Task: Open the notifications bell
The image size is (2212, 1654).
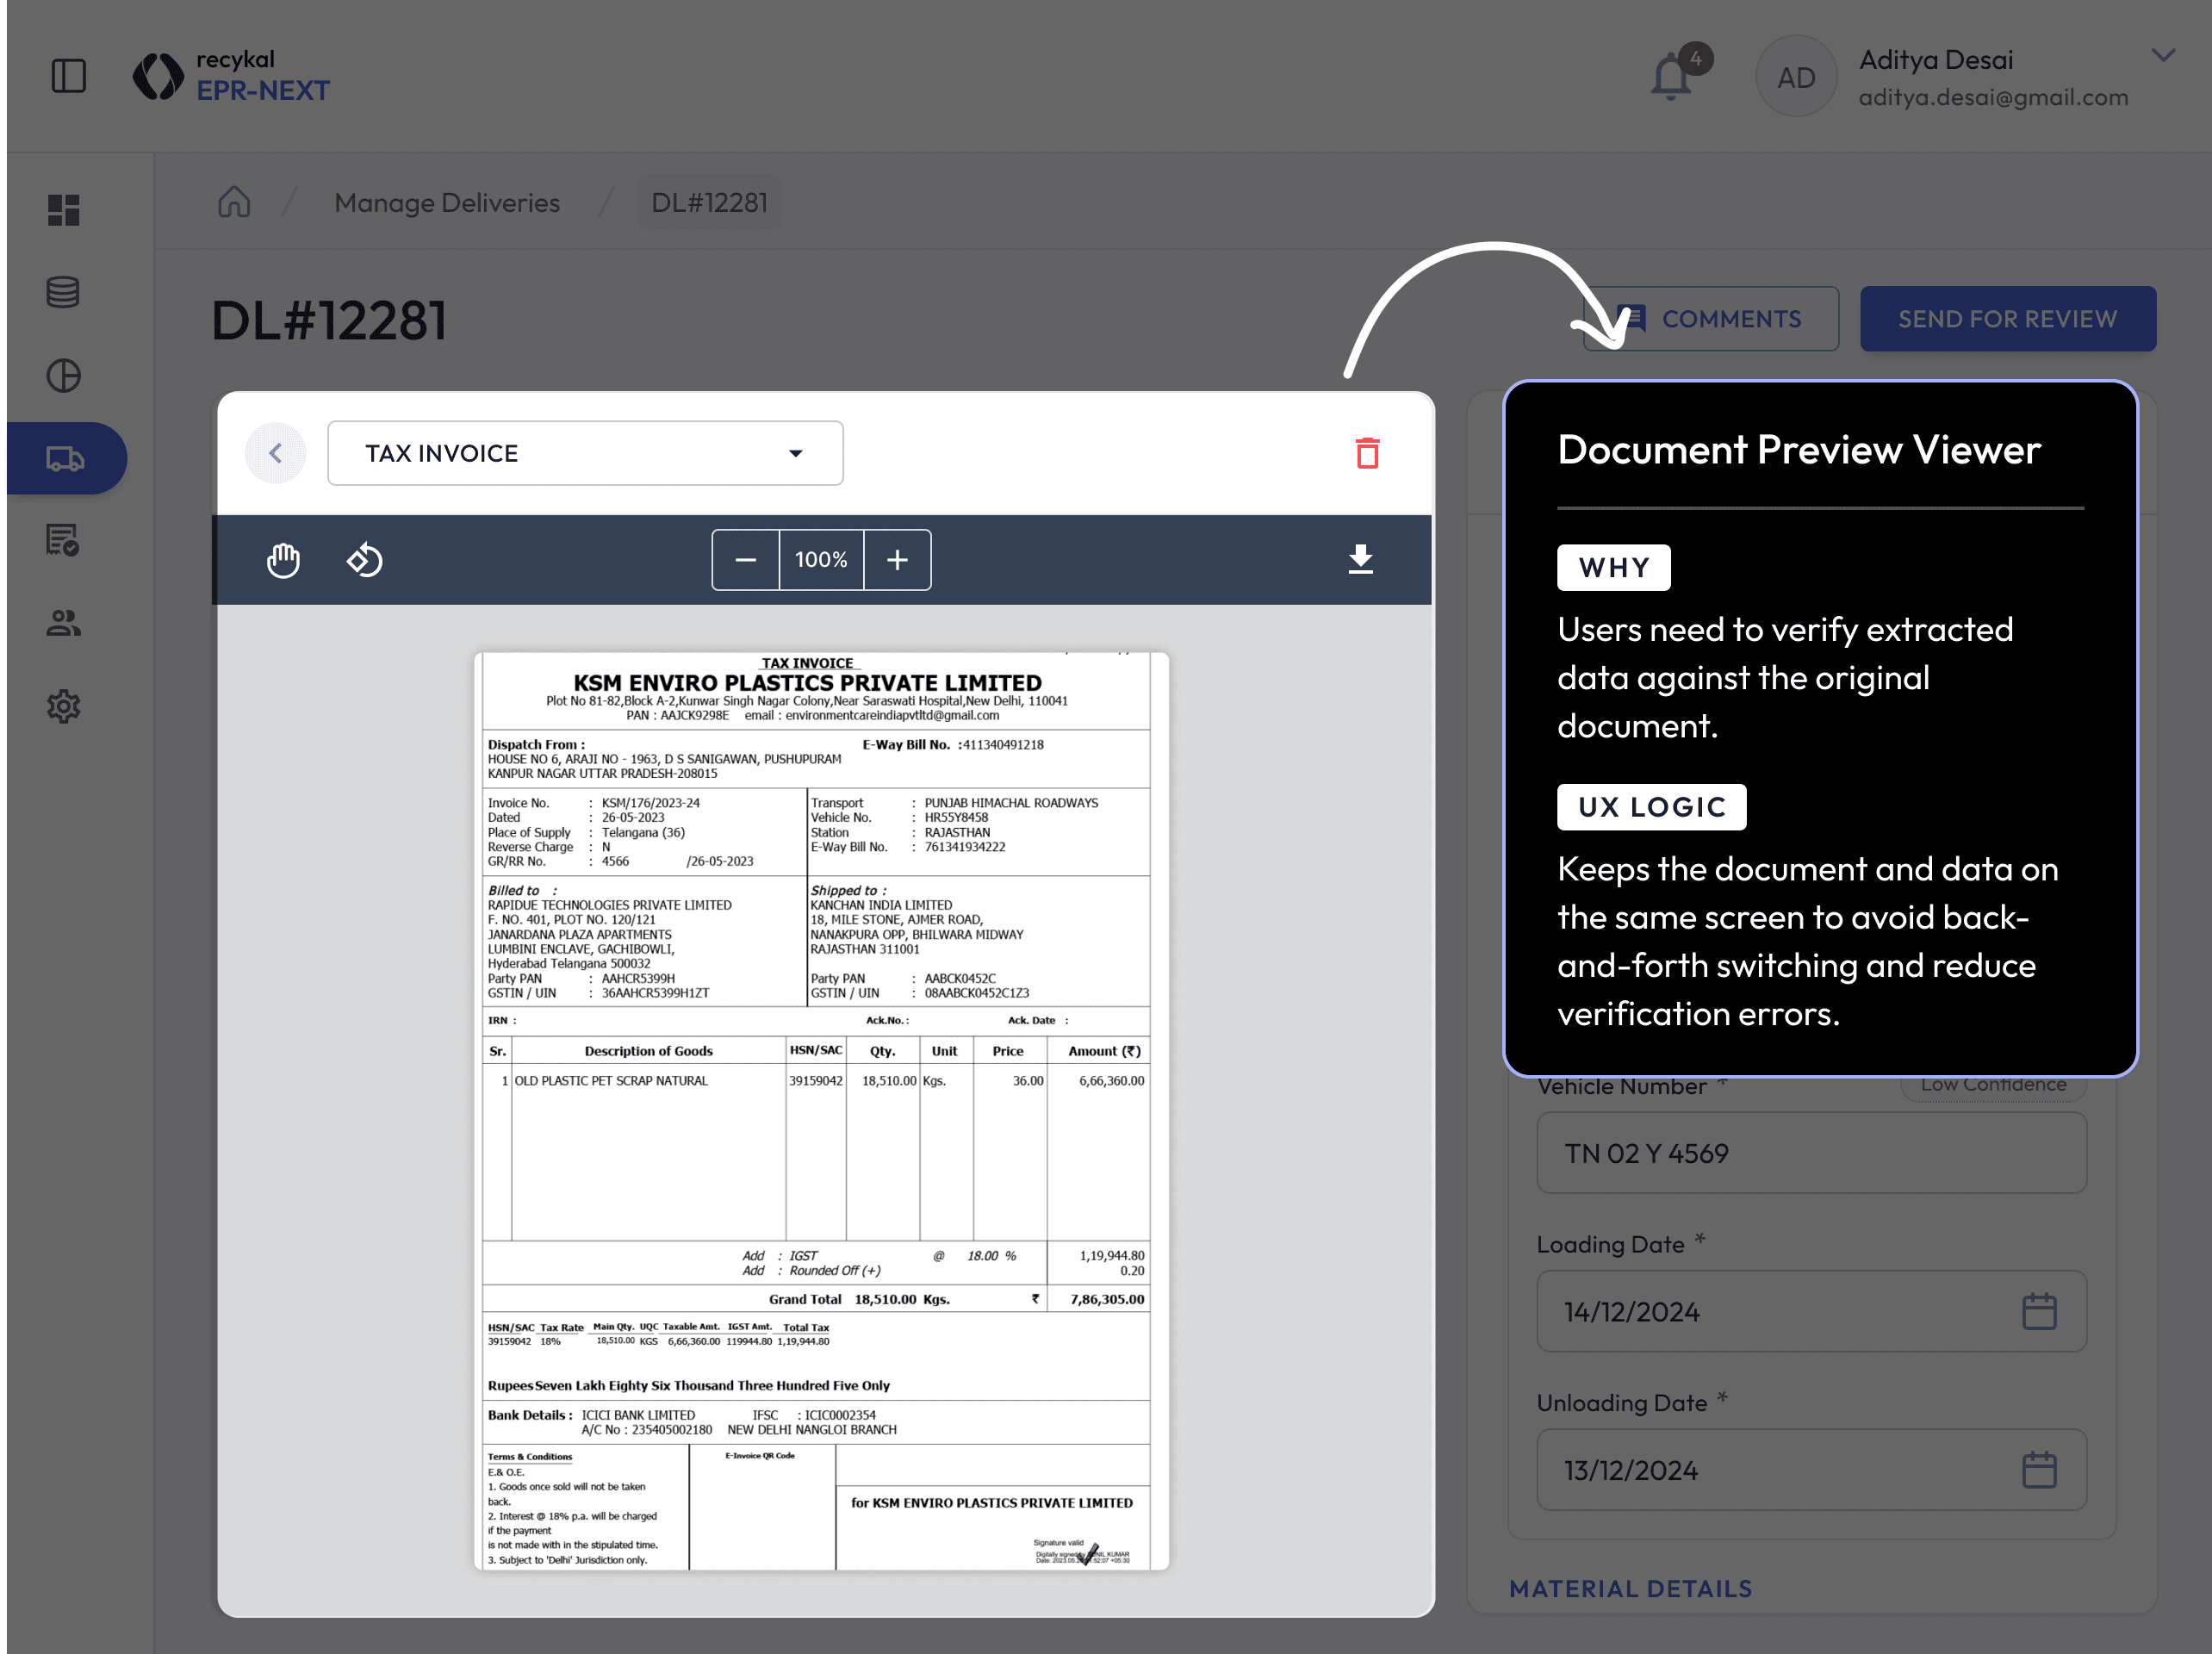Action: point(1672,78)
